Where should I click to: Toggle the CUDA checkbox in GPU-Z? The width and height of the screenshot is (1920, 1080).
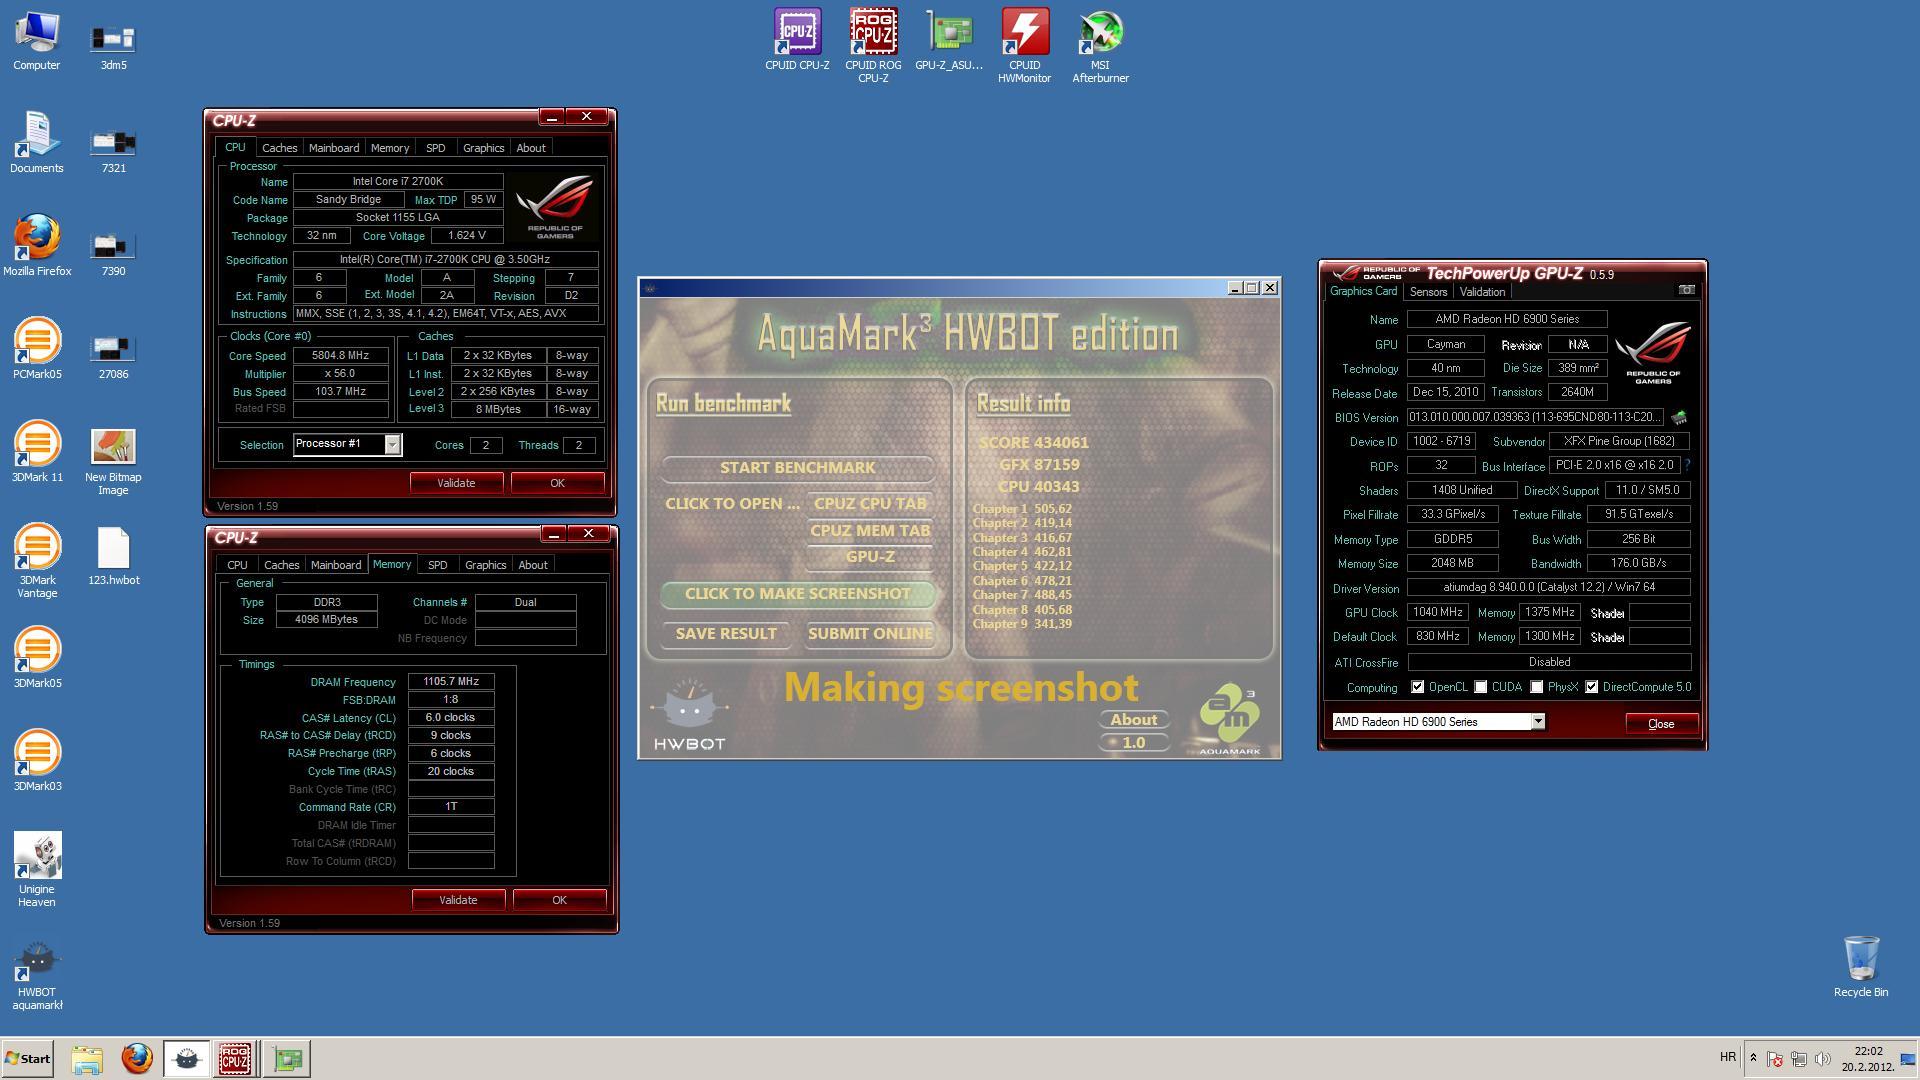point(1480,687)
